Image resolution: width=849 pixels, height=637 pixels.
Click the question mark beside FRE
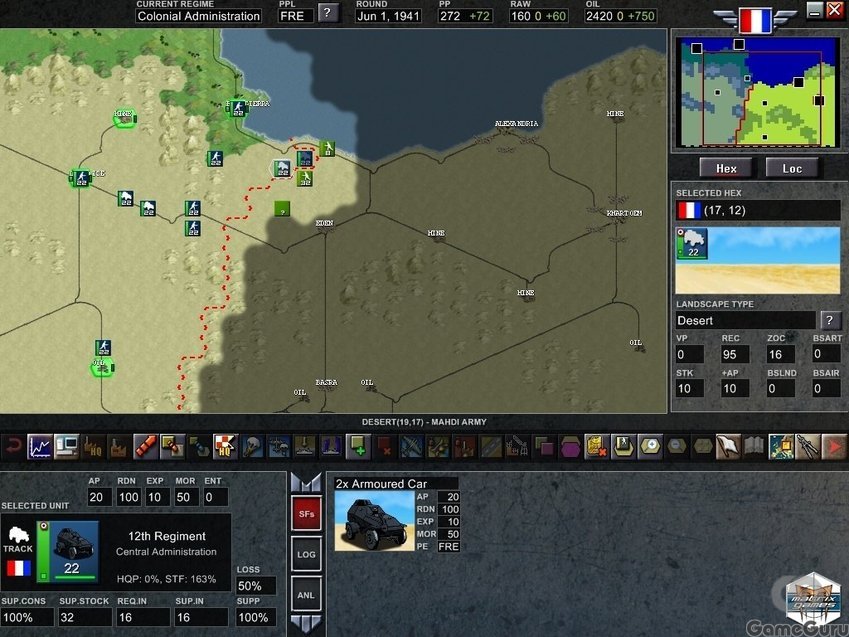tap(328, 12)
